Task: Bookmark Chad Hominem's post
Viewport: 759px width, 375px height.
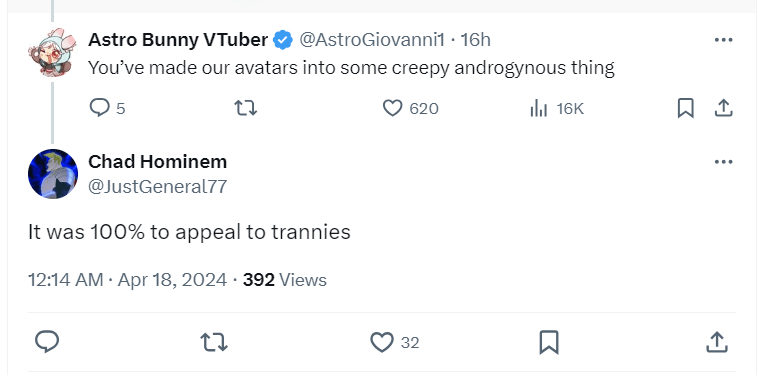Action: [x=549, y=342]
